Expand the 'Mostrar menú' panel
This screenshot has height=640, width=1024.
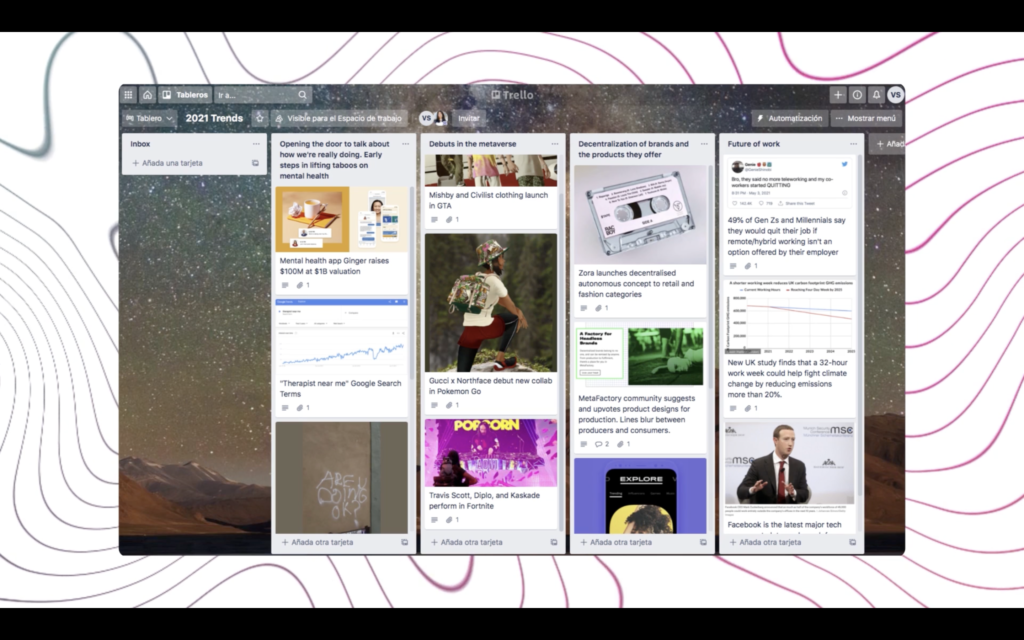(866, 117)
